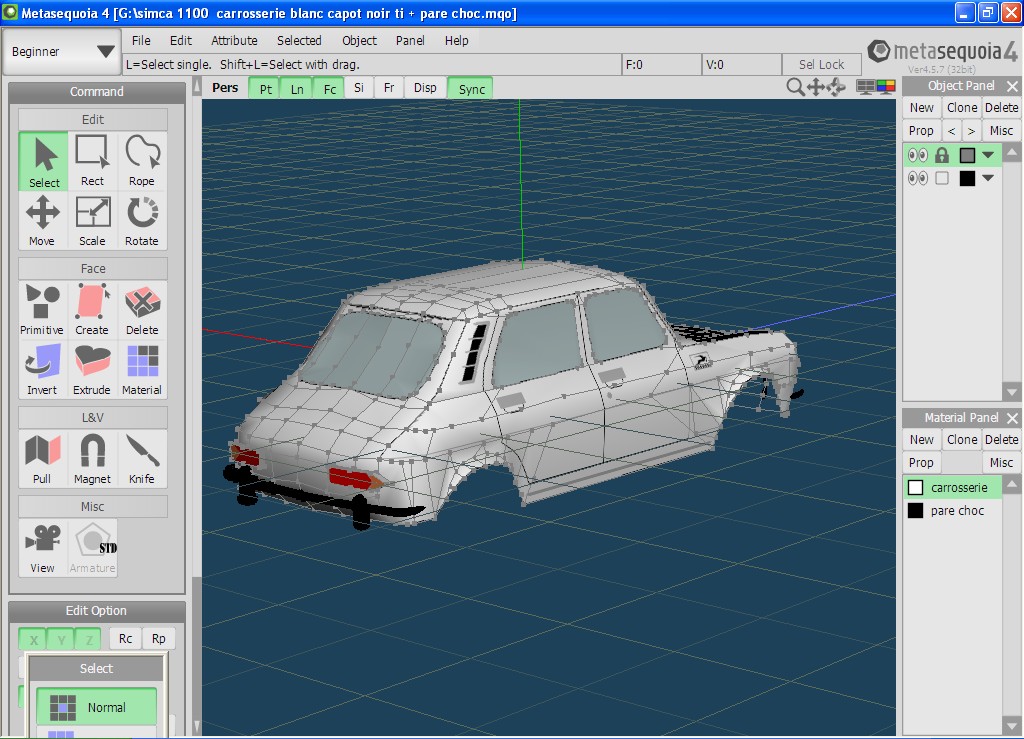This screenshot has width=1024, height=739.
Task: Toggle Z axis edit constraint
Action: pyautogui.click(x=89, y=639)
